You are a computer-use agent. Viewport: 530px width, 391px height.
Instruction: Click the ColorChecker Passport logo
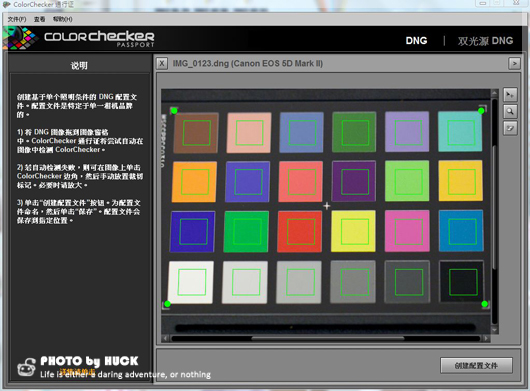click(x=78, y=39)
